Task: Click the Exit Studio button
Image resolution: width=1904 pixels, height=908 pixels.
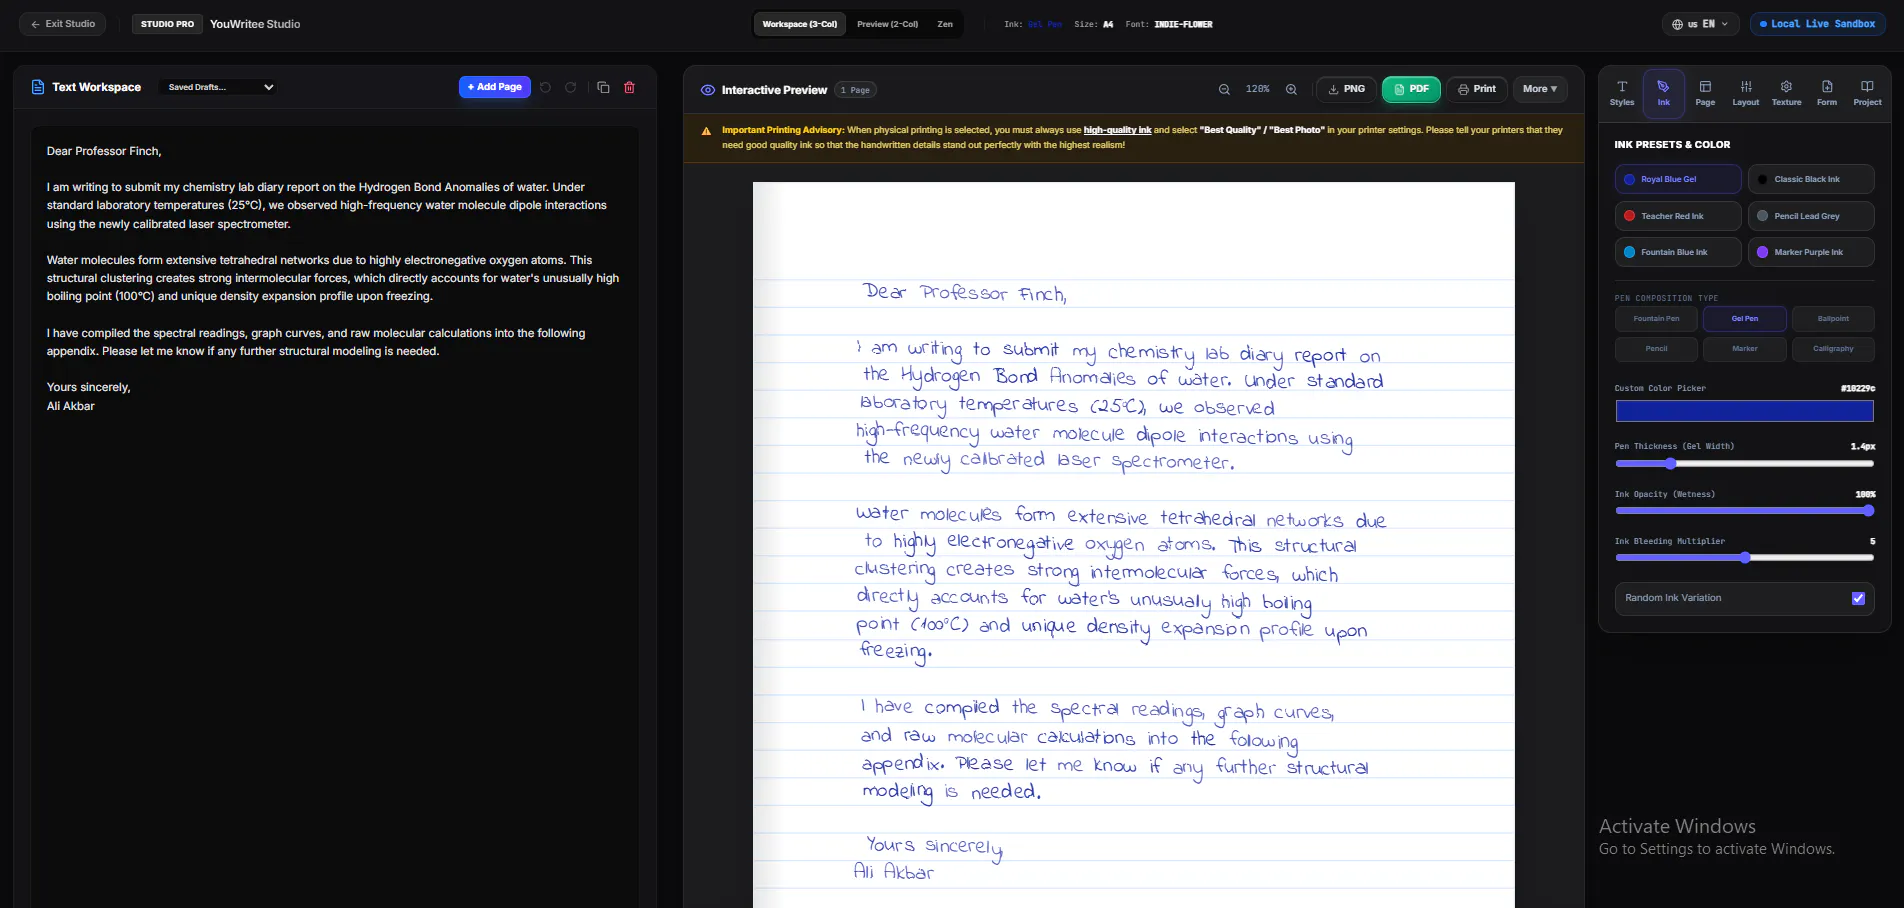Action: point(62,24)
